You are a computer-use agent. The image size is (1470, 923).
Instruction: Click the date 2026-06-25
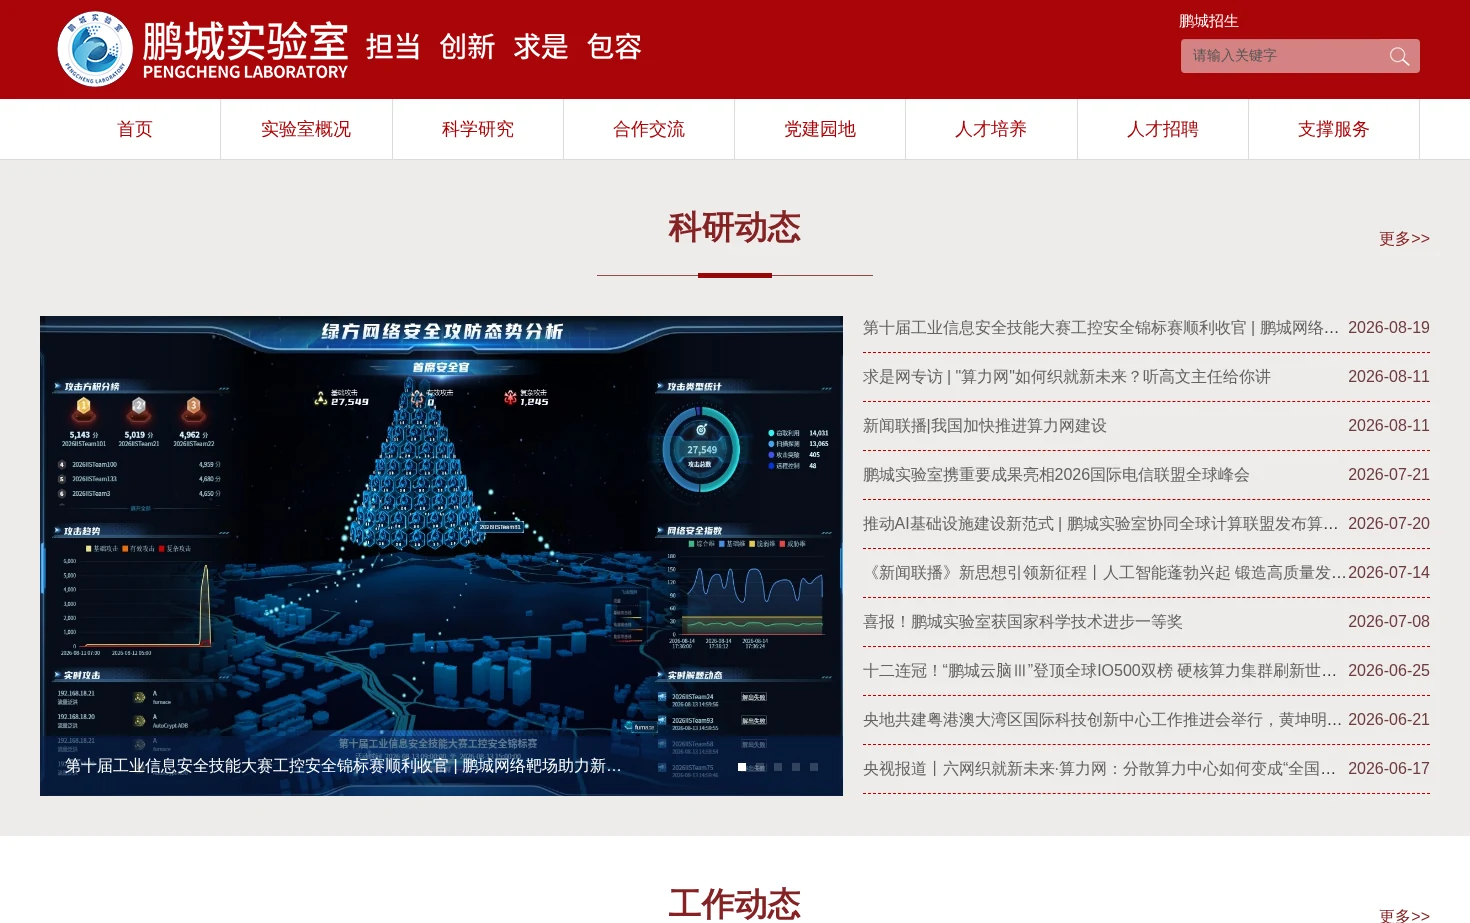coord(1389,671)
